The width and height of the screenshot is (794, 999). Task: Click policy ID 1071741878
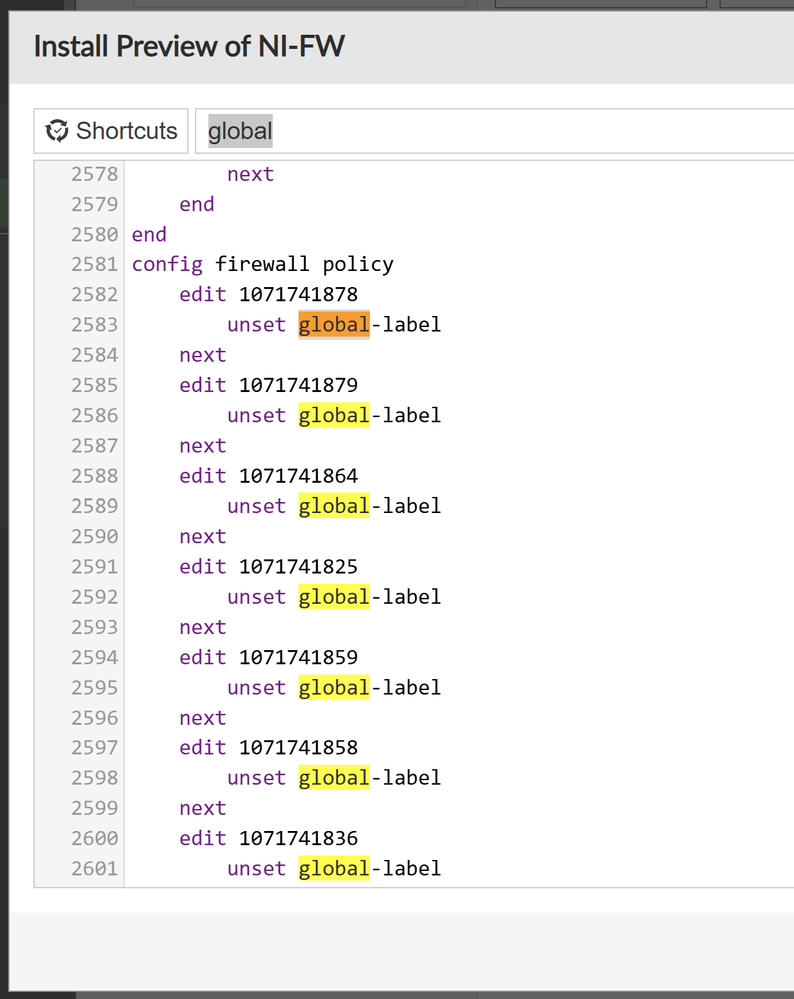(x=298, y=294)
